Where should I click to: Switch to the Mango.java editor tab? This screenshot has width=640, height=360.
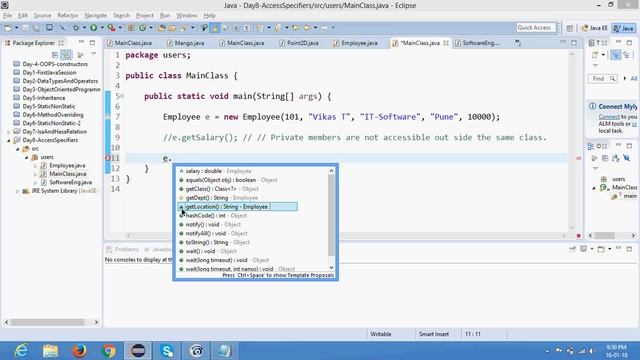coord(186,43)
